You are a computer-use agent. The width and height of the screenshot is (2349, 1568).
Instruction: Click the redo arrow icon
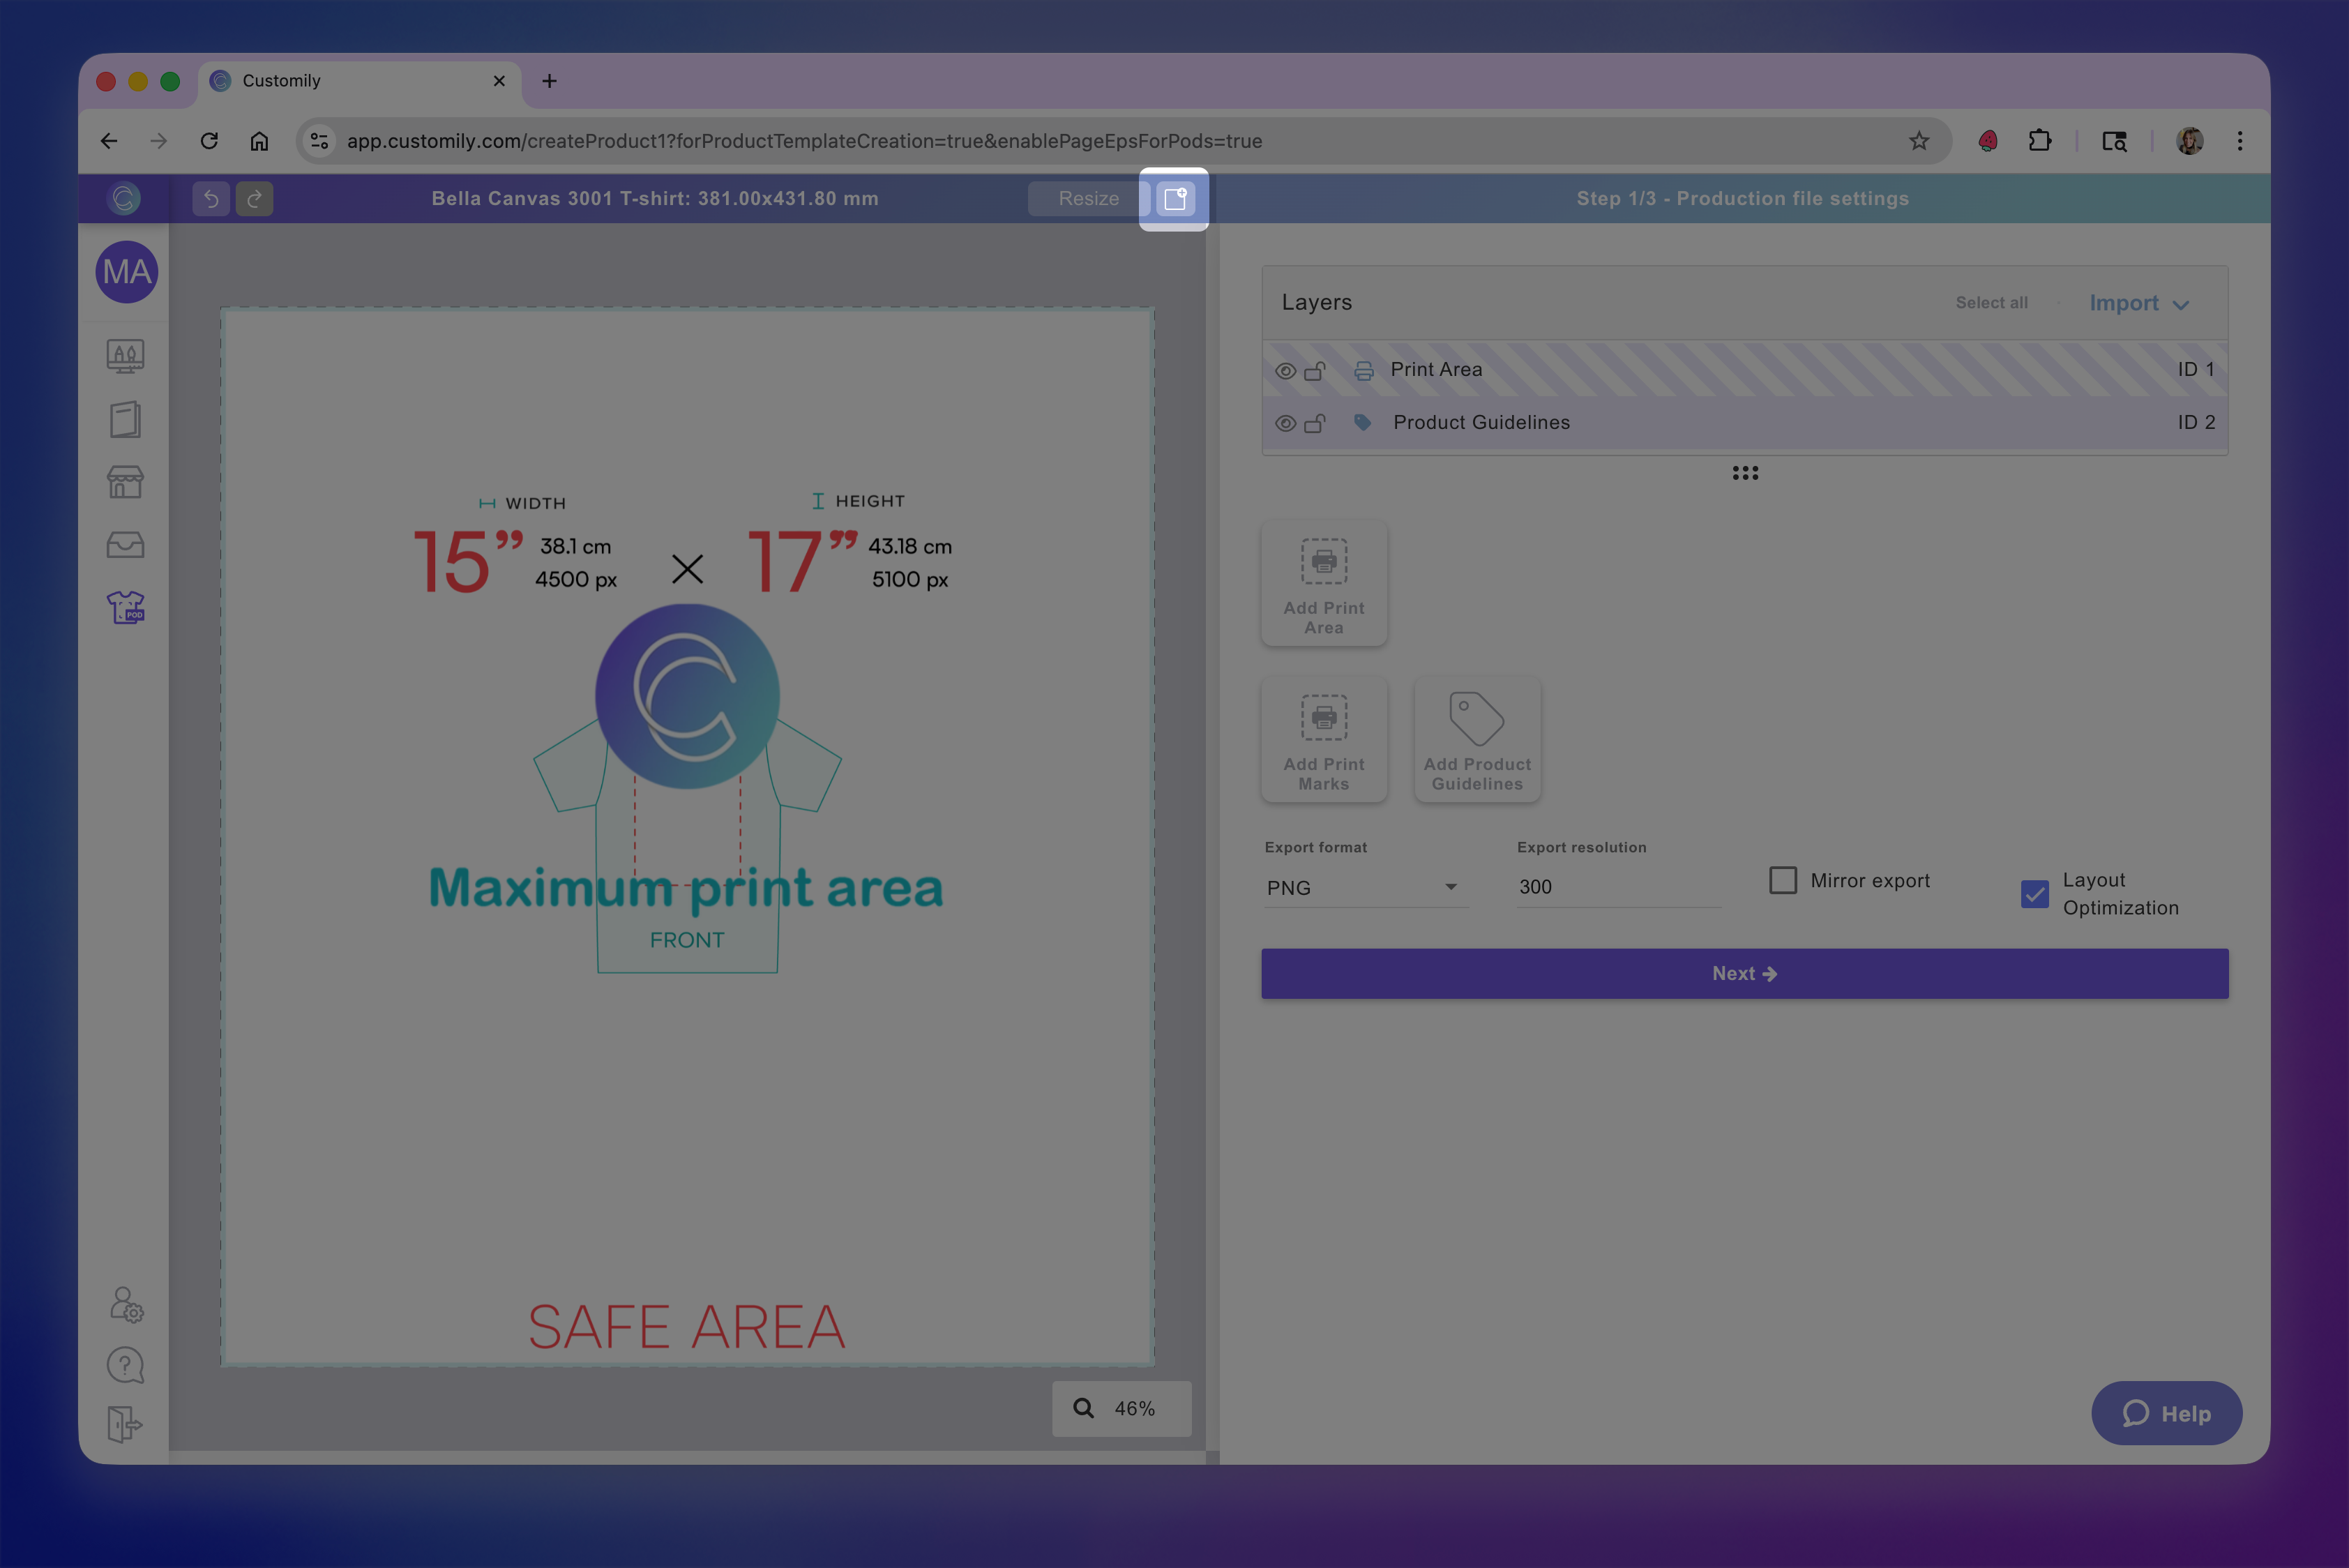coord(255,199)
